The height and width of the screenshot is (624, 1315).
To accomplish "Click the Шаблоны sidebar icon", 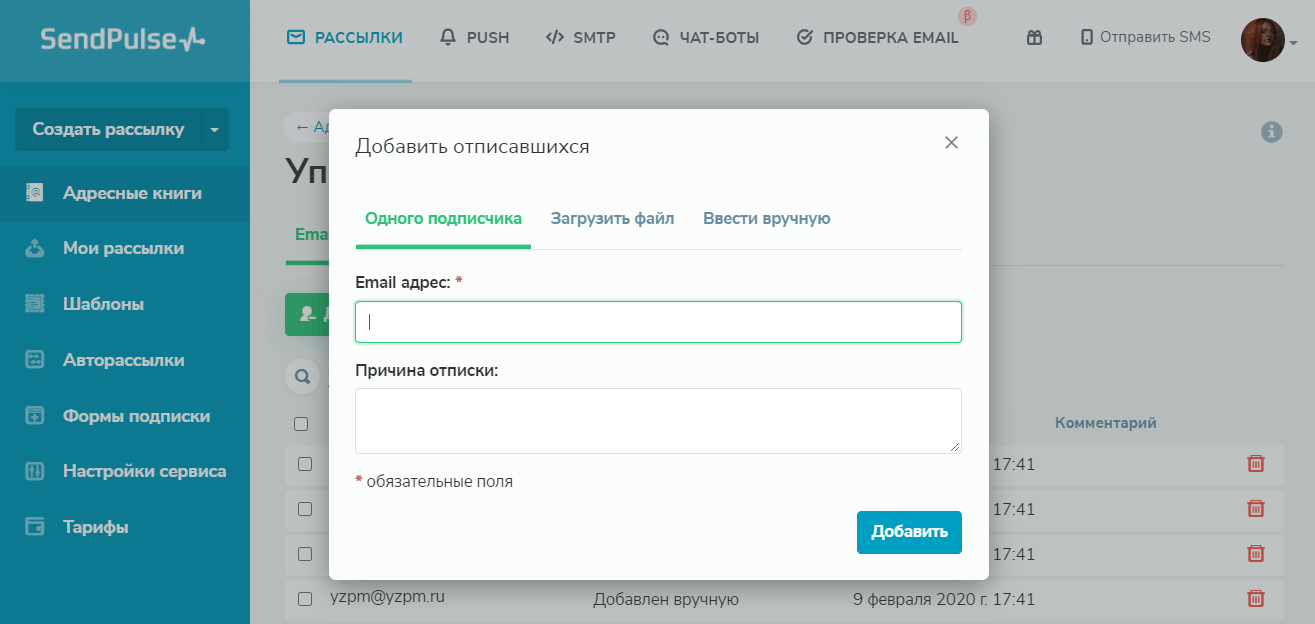I will pyautogui.click(x=35, y=304).
